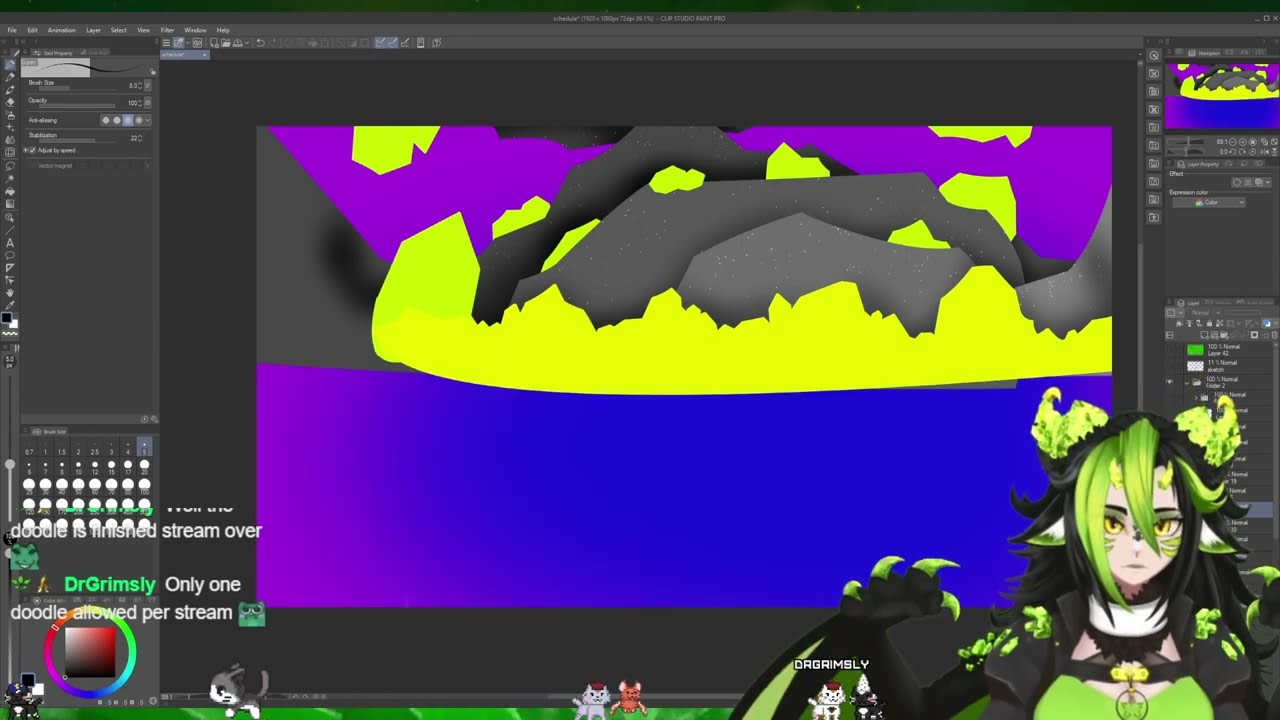
Task: Click the Layer 42 green thumbnail
Action: coord(1195,350)
